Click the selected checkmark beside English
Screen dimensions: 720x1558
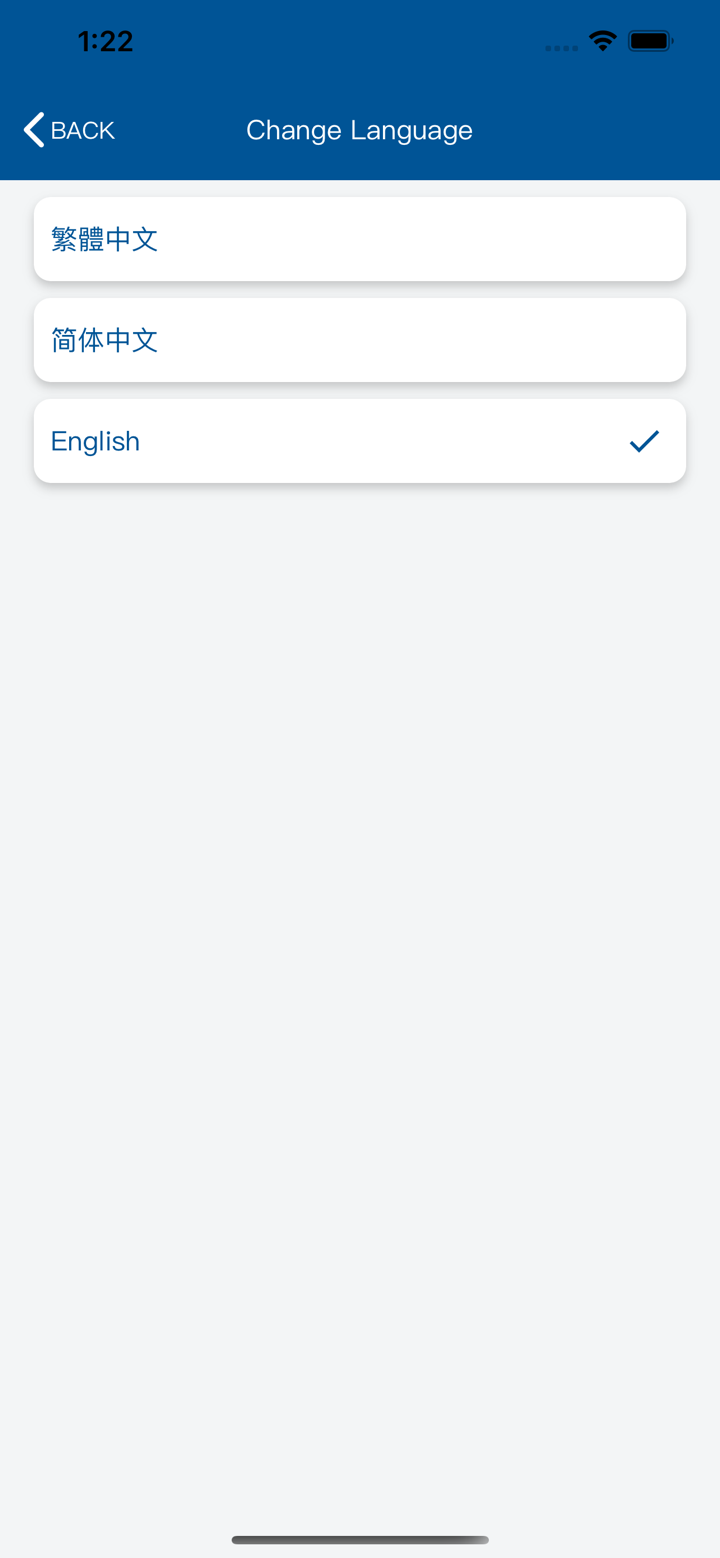click(644, 441)
